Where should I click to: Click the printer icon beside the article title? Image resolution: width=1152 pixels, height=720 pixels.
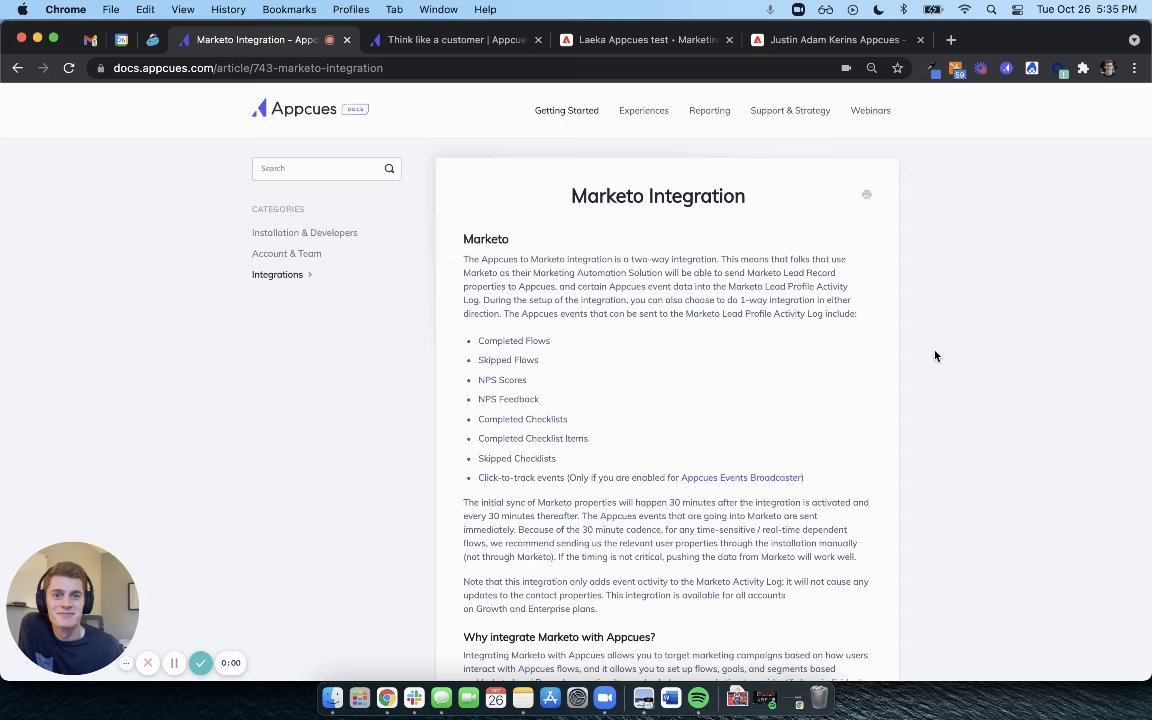tap(867, 195)
